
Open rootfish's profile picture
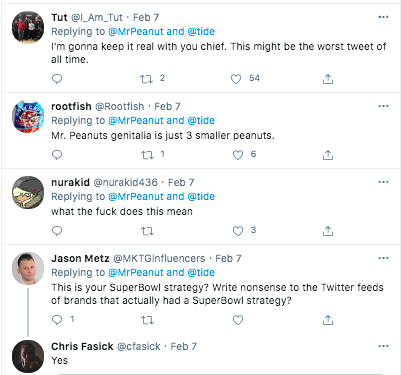coord(28,116)
